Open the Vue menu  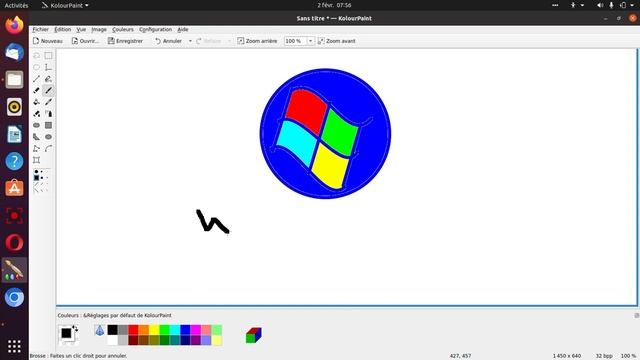pos(81,29)
